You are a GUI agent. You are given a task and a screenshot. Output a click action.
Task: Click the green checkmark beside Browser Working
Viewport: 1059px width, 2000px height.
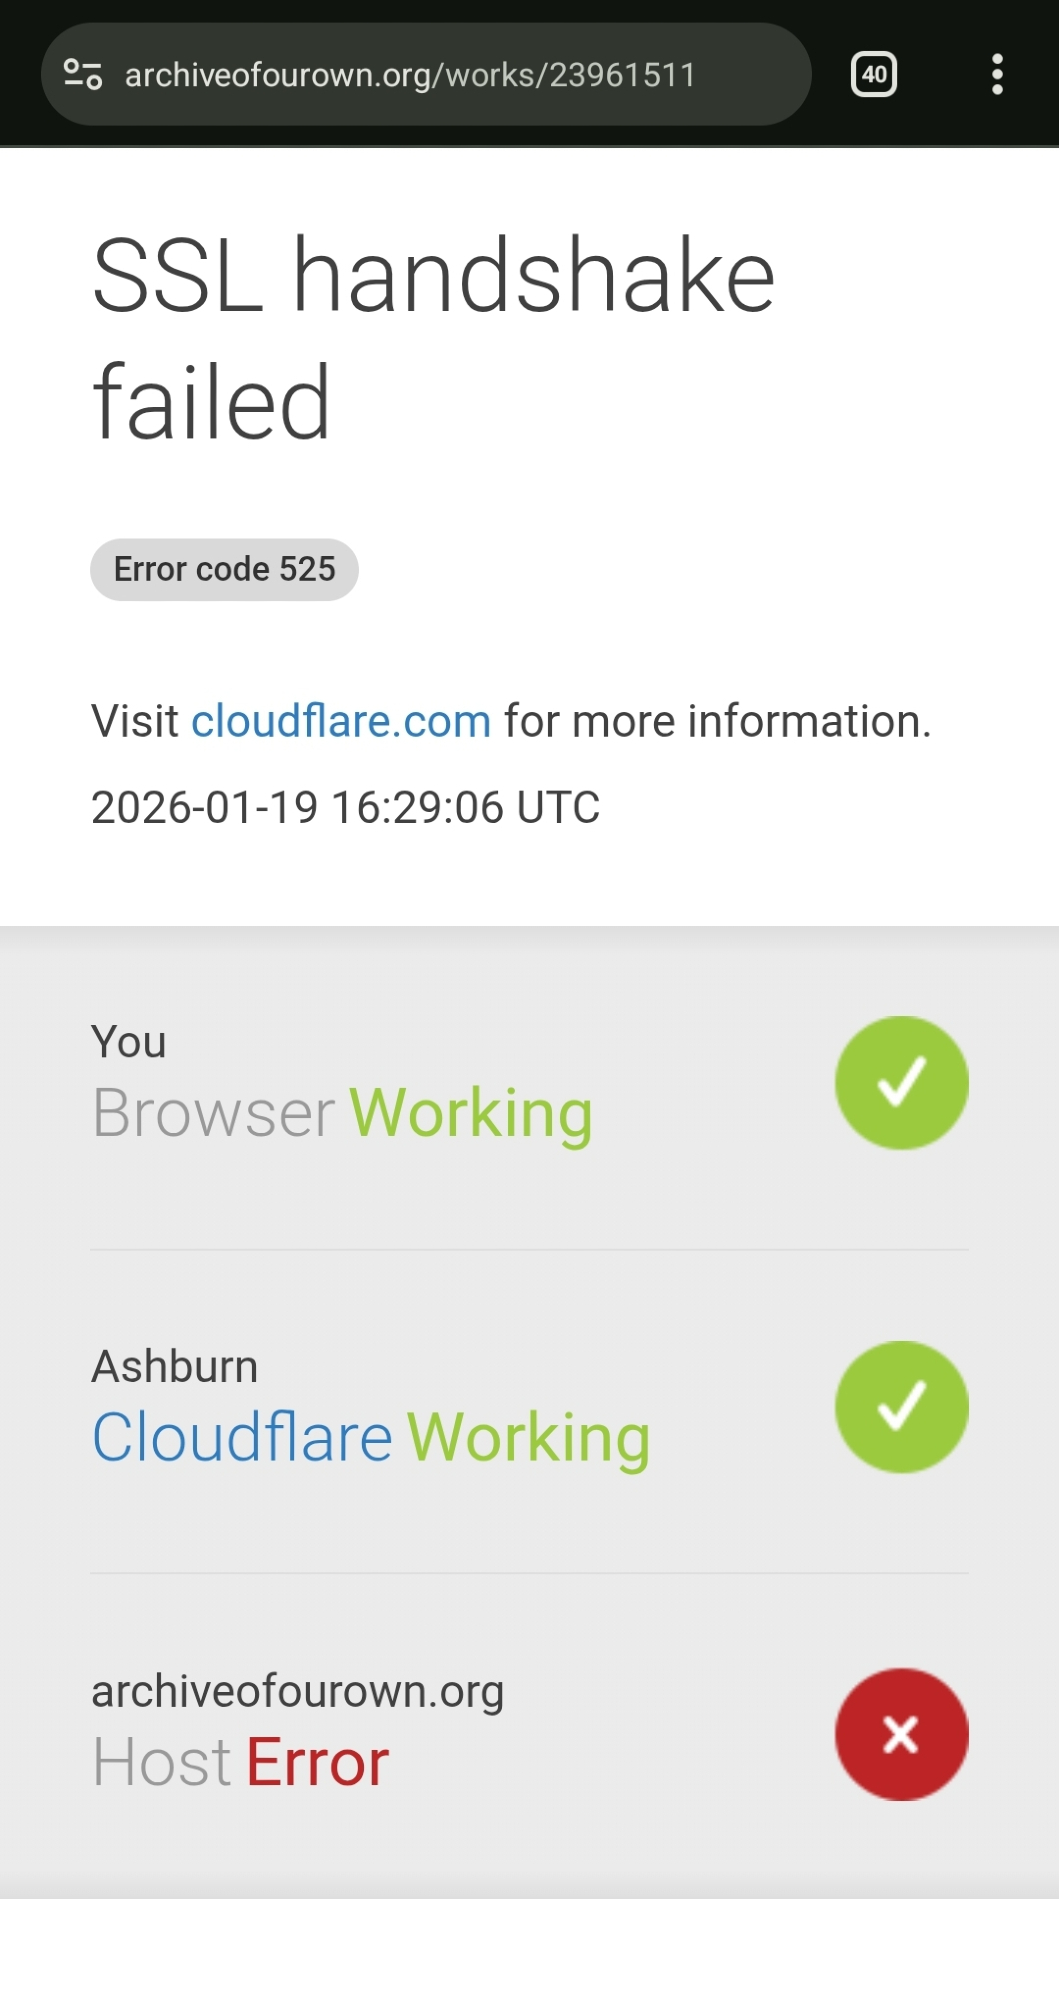901,1083
